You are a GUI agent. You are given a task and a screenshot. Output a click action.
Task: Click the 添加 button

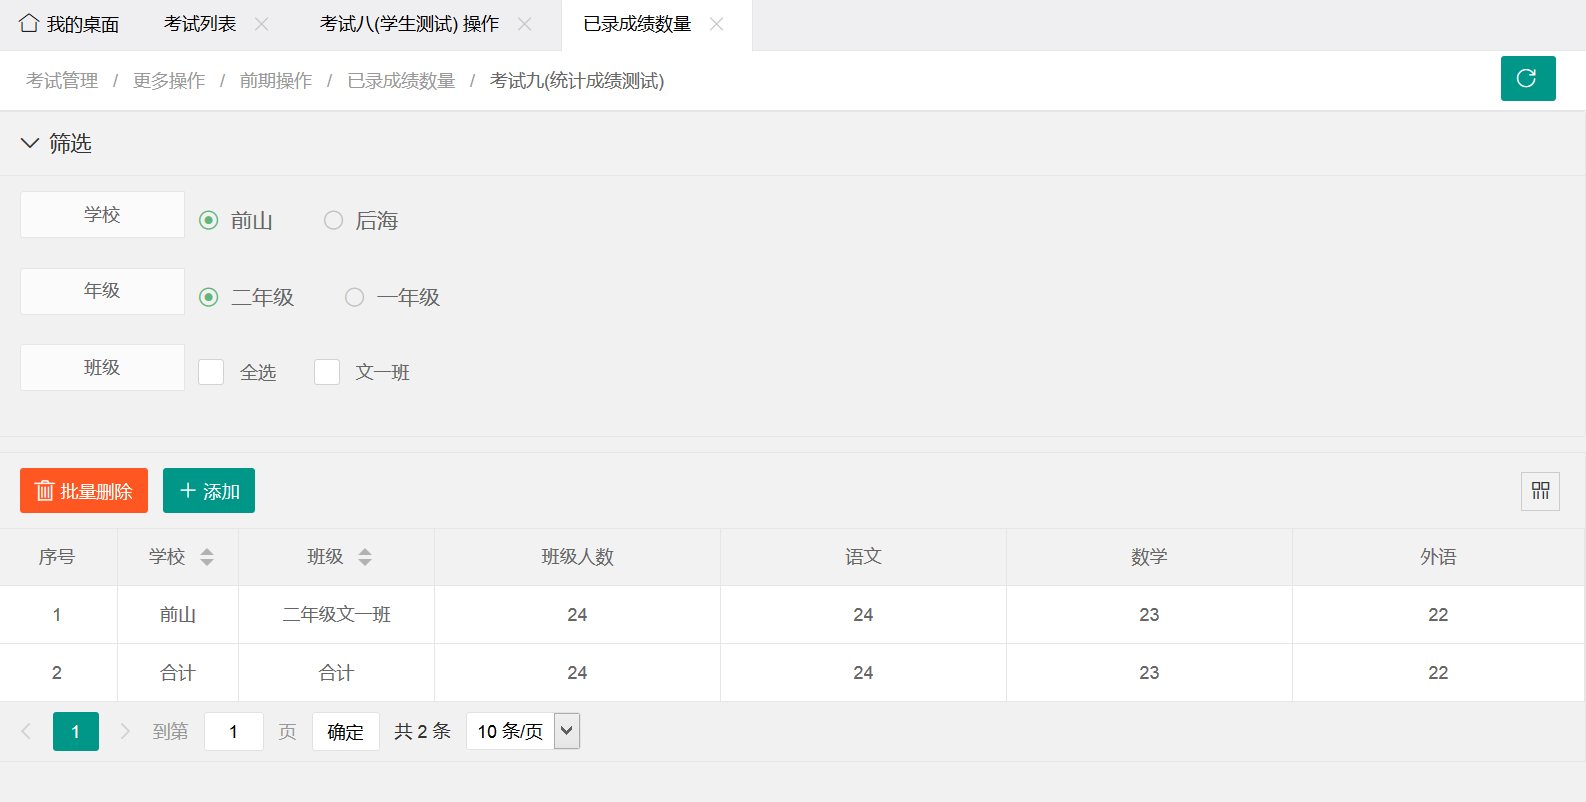click(x=209, y=491)
